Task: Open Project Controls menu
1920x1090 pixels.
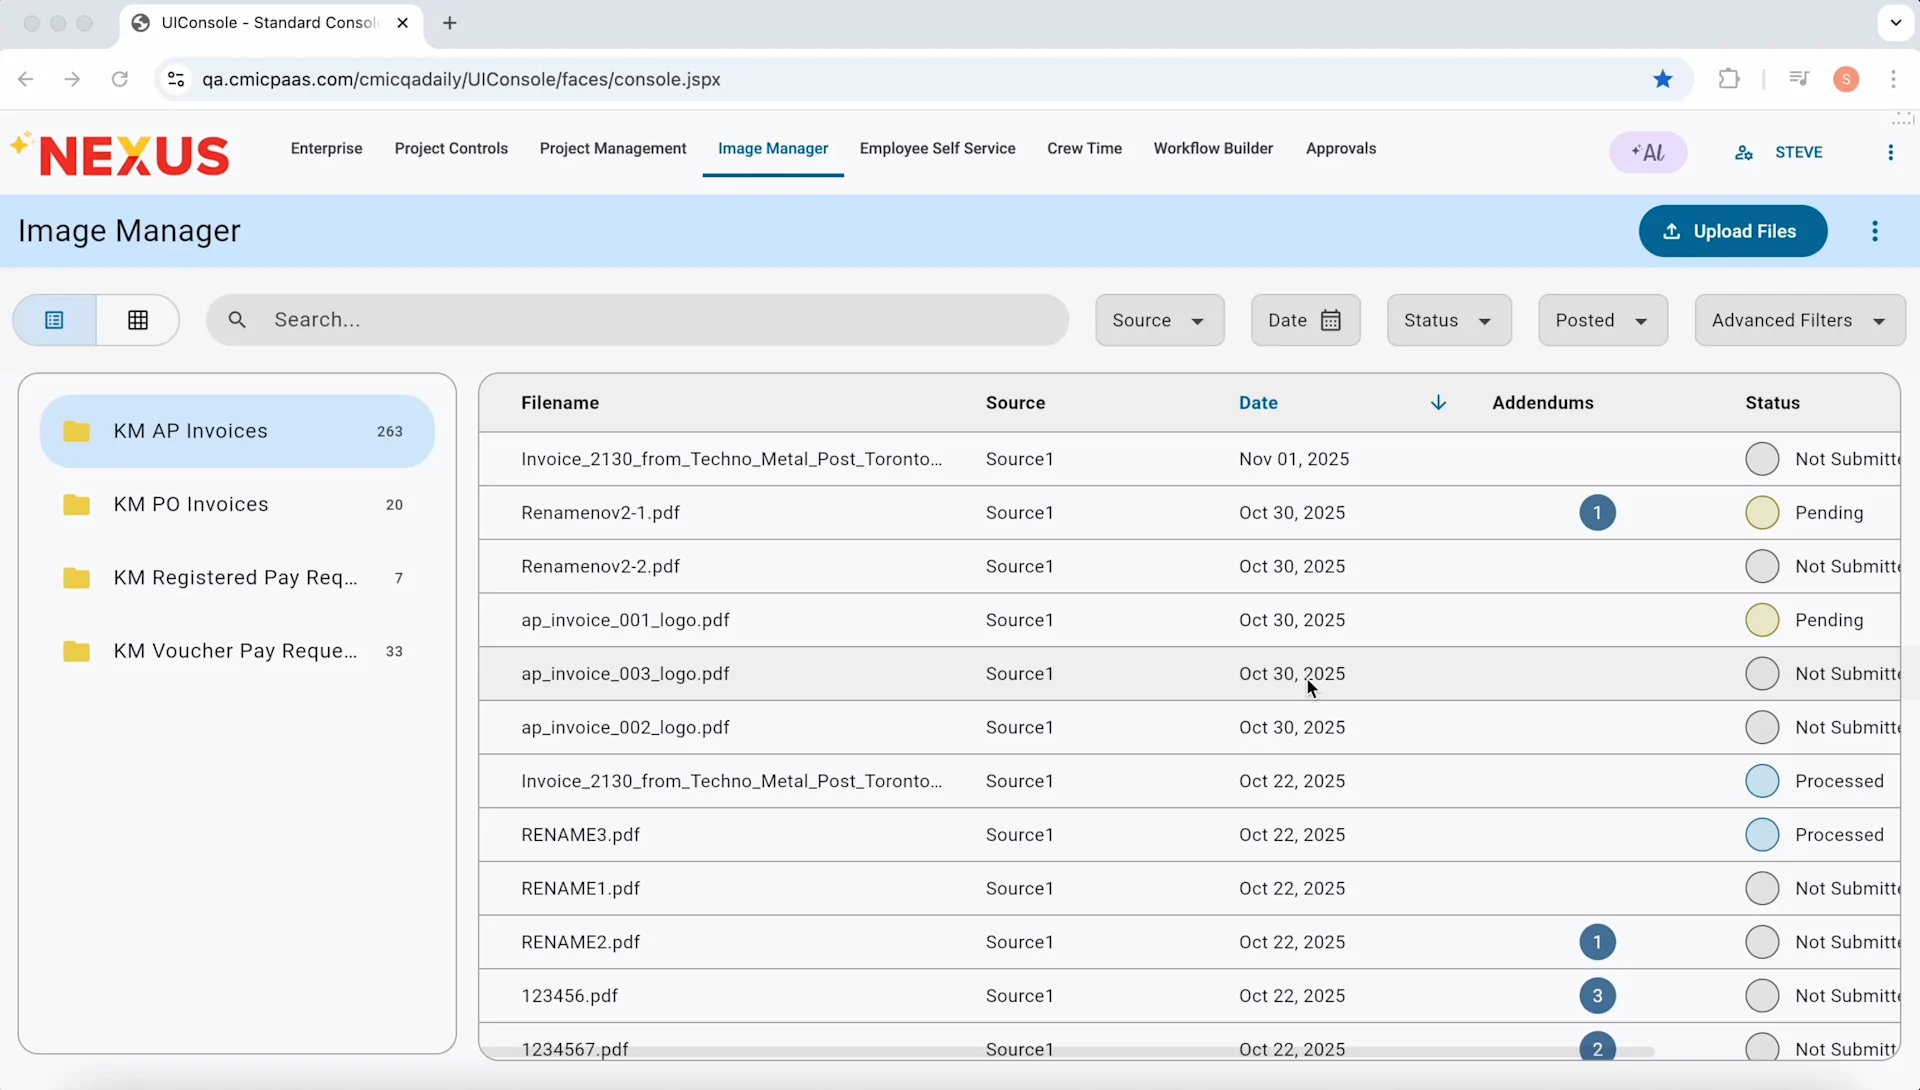Action: click(x=451, y=148)
